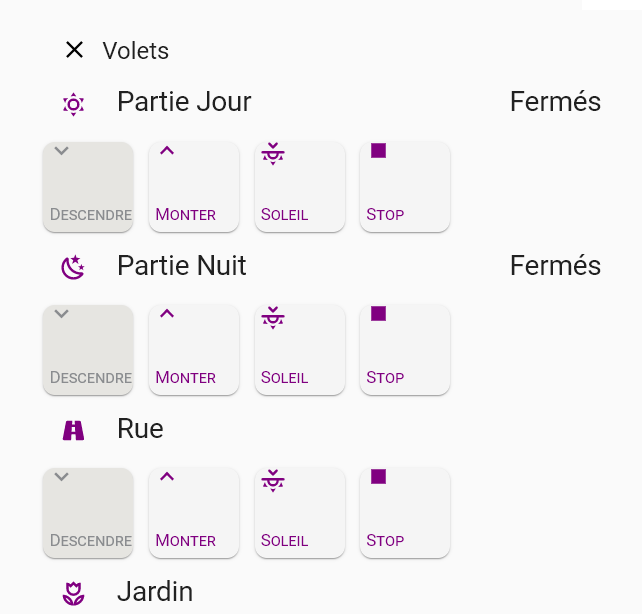The height and width of the screenshot is (614, 642).
Task: Set Partie Jour shutters to Soleil position
Action: (300, 187)
